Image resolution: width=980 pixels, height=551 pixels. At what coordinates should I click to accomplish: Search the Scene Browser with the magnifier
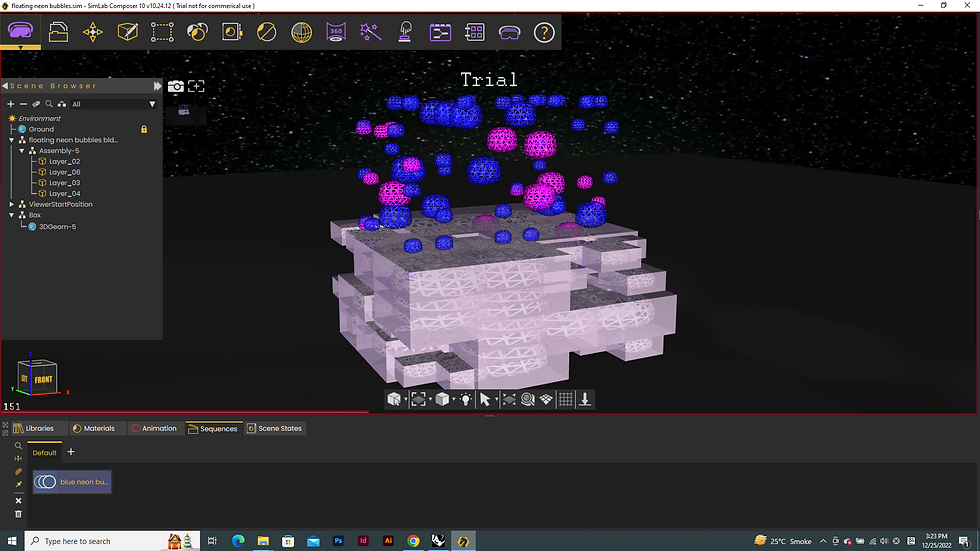49,104
